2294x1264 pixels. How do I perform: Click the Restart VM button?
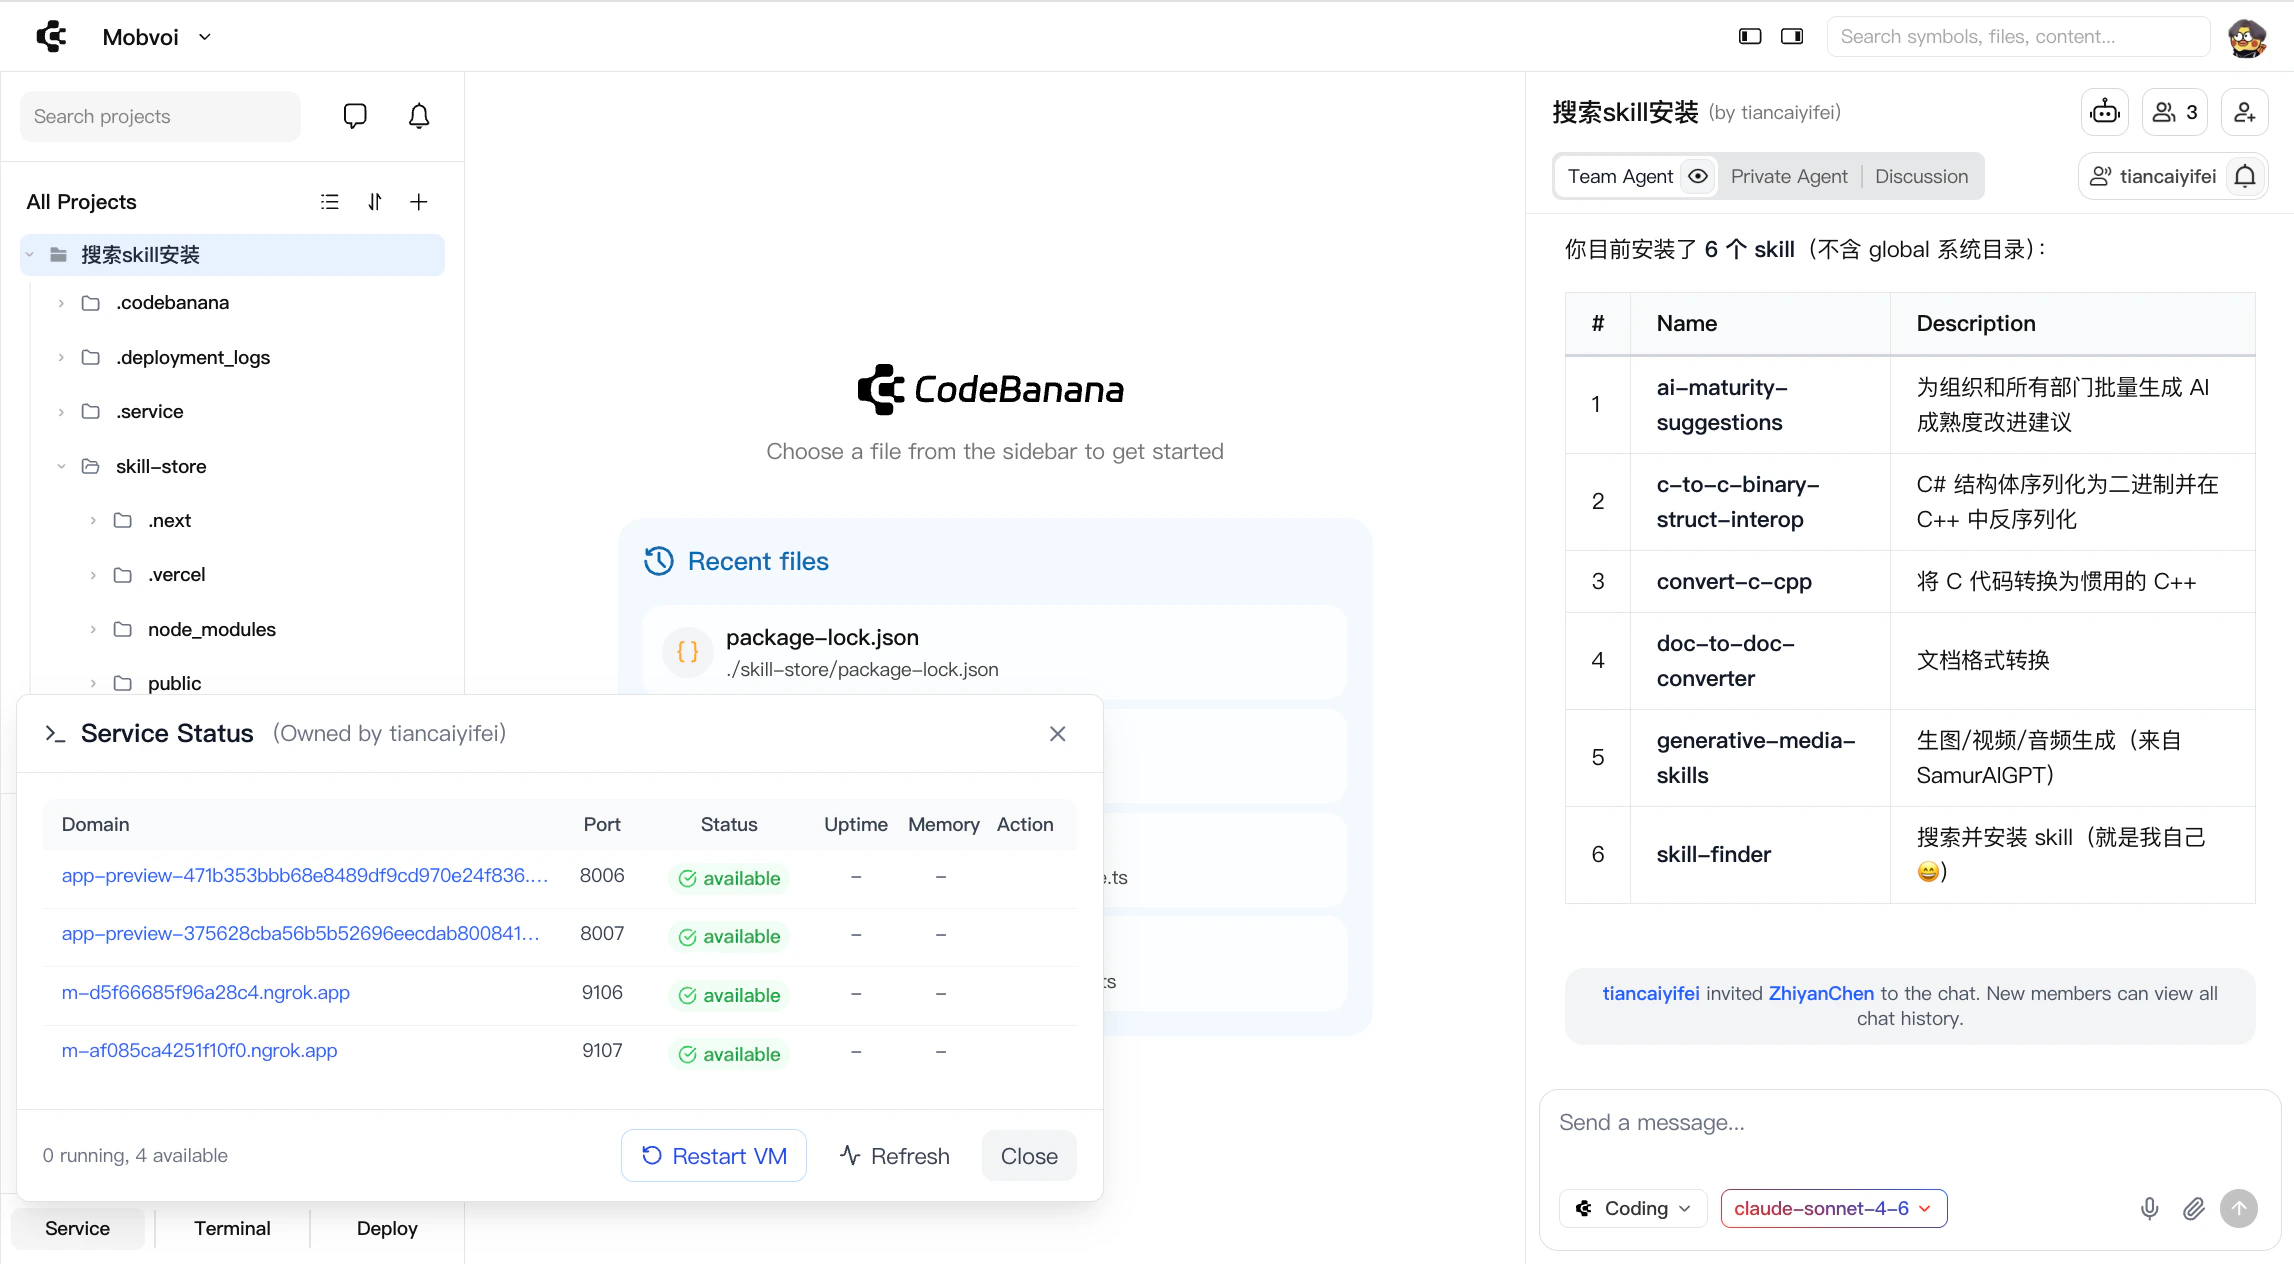coord(714,1156)
